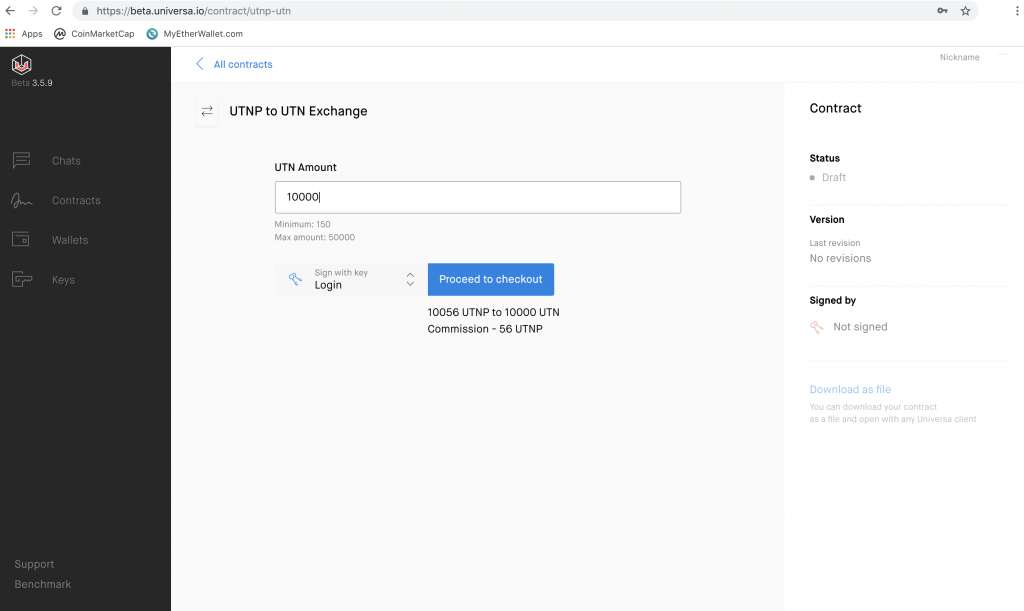1024x611 pixels.
Task: Click the Keys icon in sidebar
Action: click(x=22, y=279)
